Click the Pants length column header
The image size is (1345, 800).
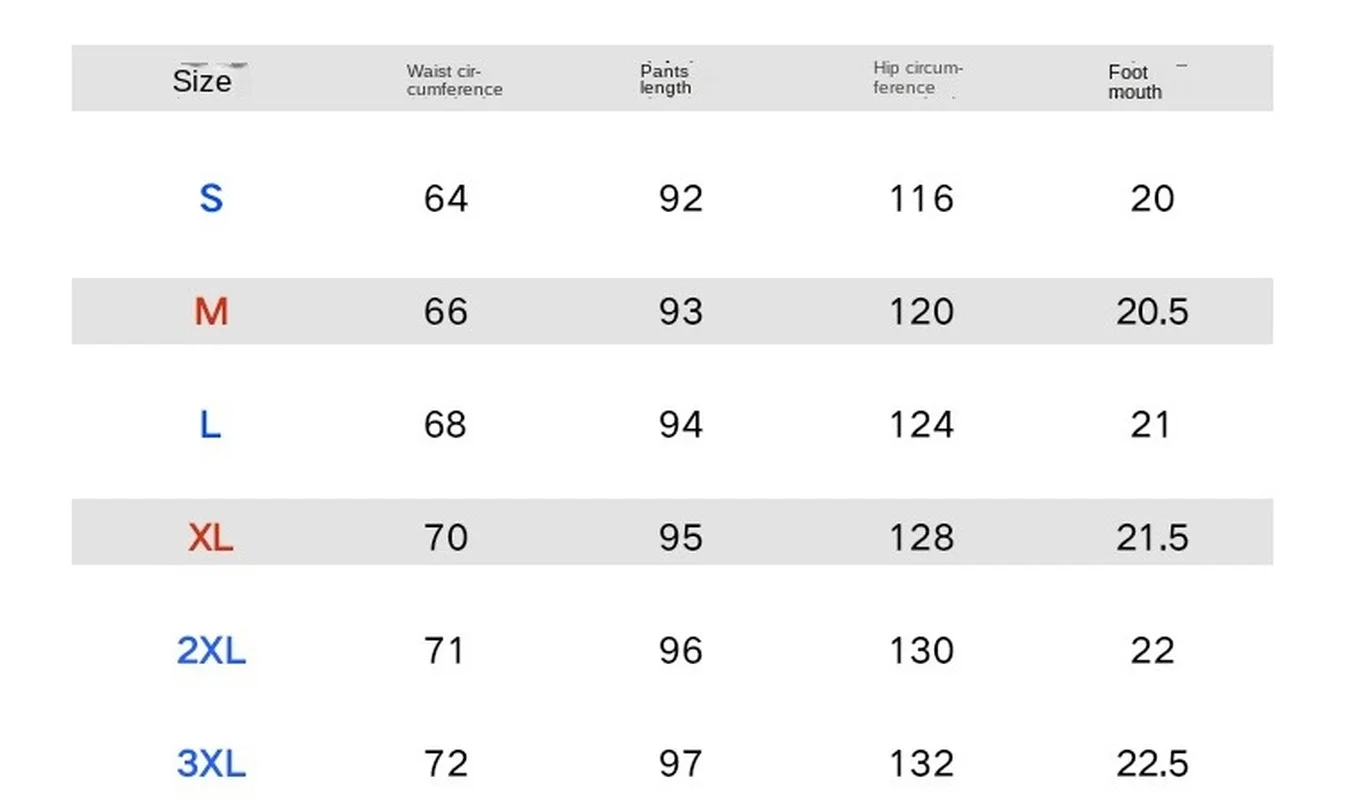click(666, 79)
